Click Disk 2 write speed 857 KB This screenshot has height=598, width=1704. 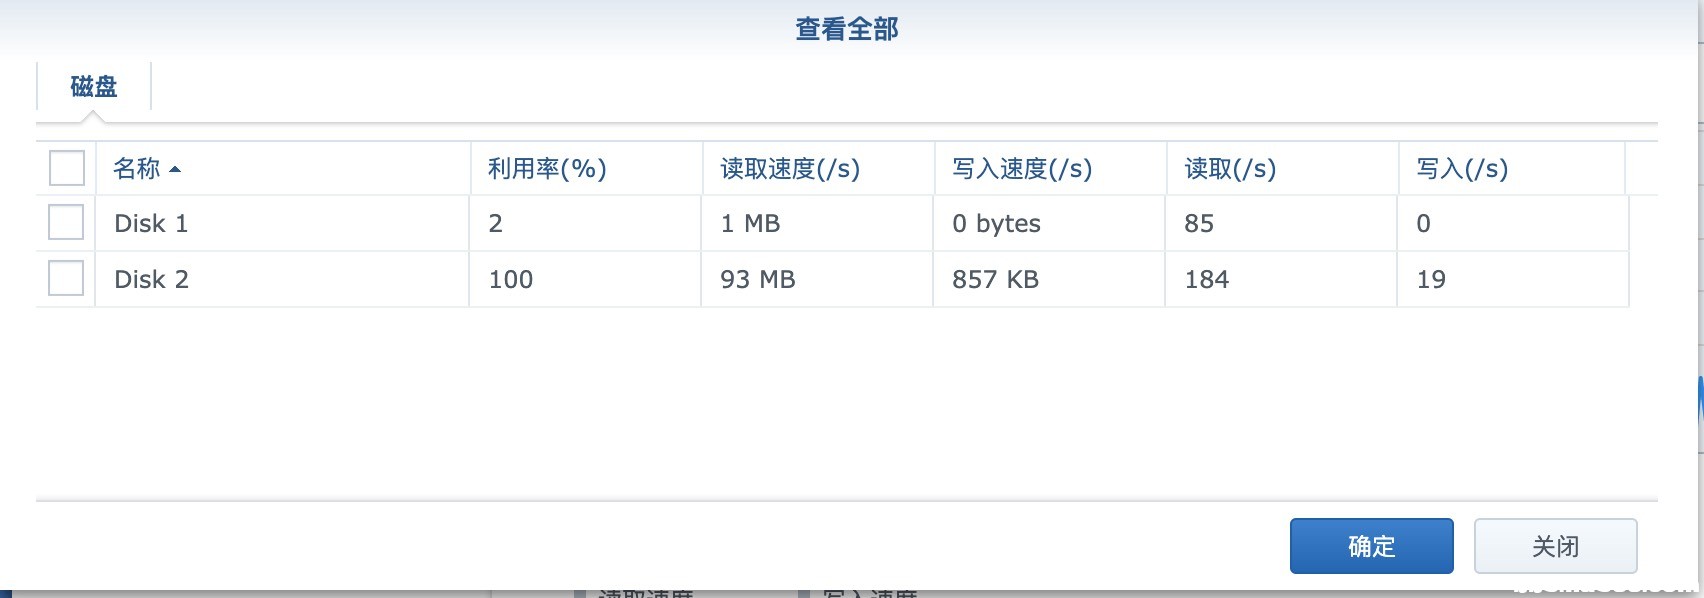(x=996, y=280)
